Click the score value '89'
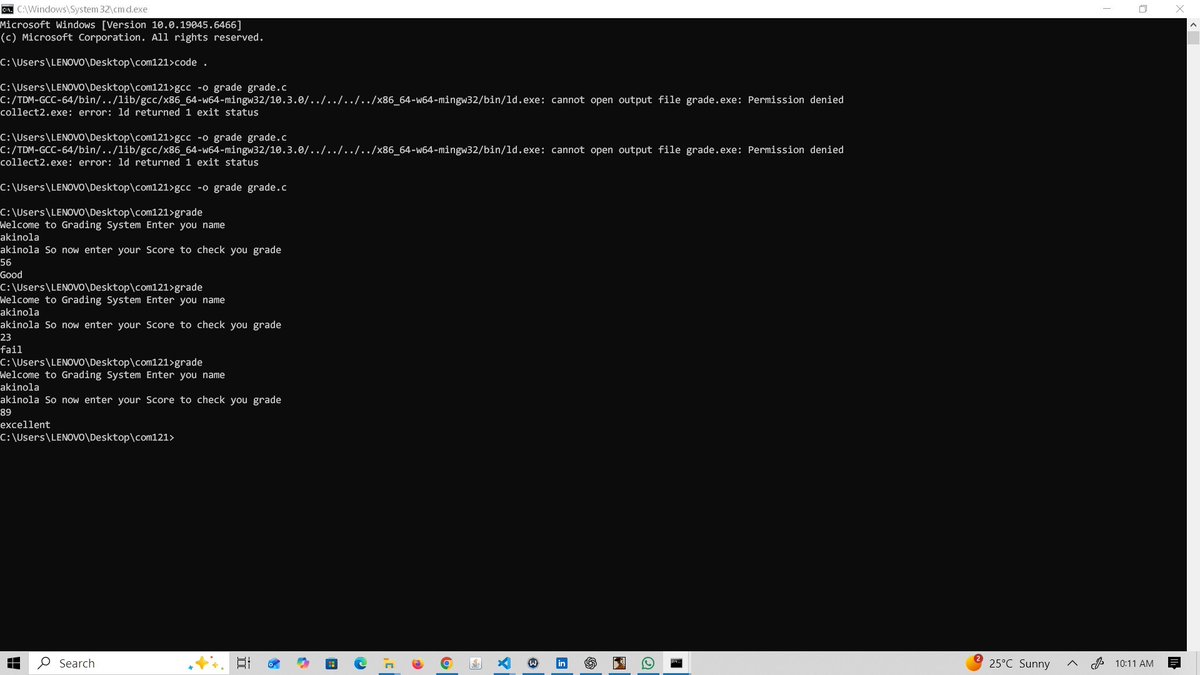The width and height of the screenshot is (1200, 675). tap(6, 412)
